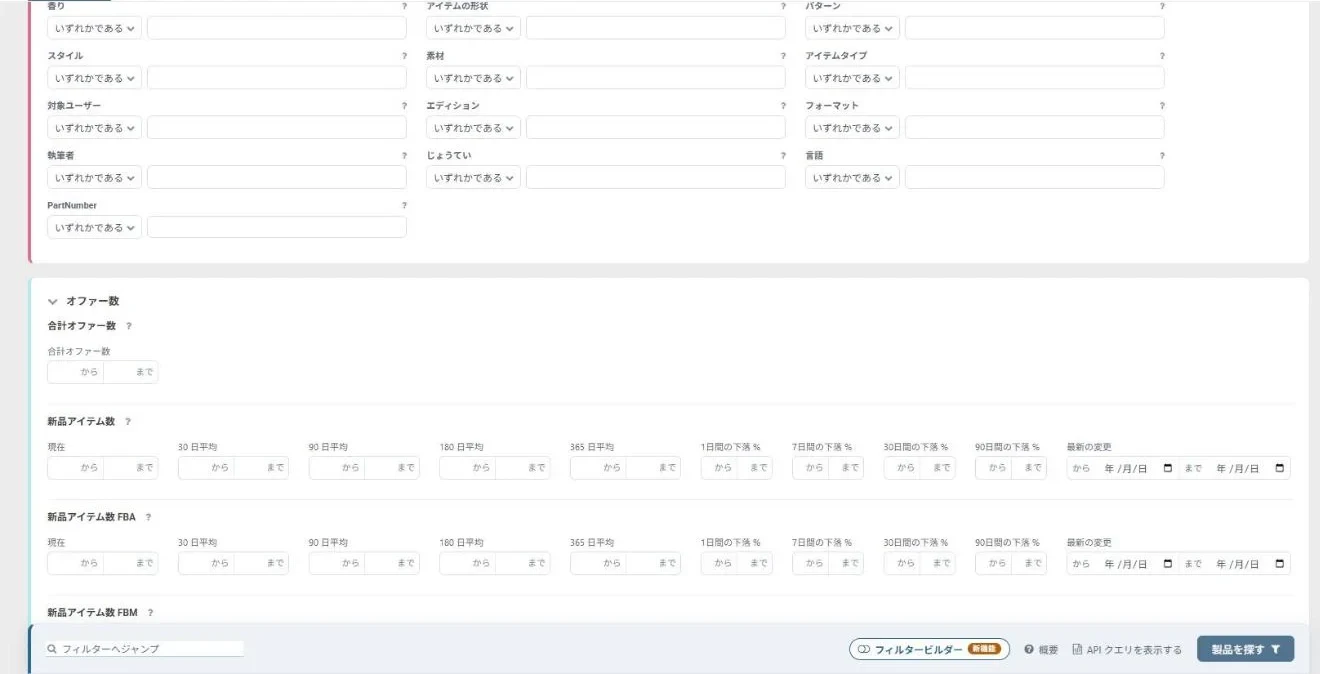
Task: Open calendar for 新品アイテム数 FBA end date
Action: coord(1280,564)
